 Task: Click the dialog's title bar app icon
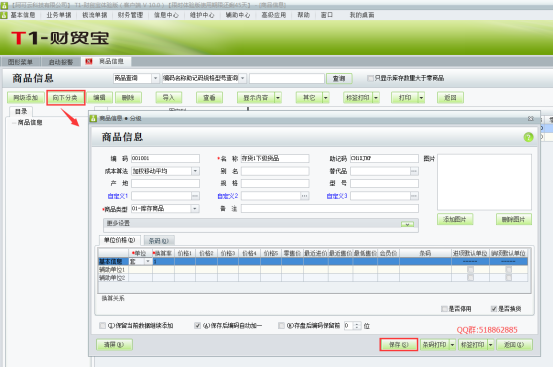[93, 119]
